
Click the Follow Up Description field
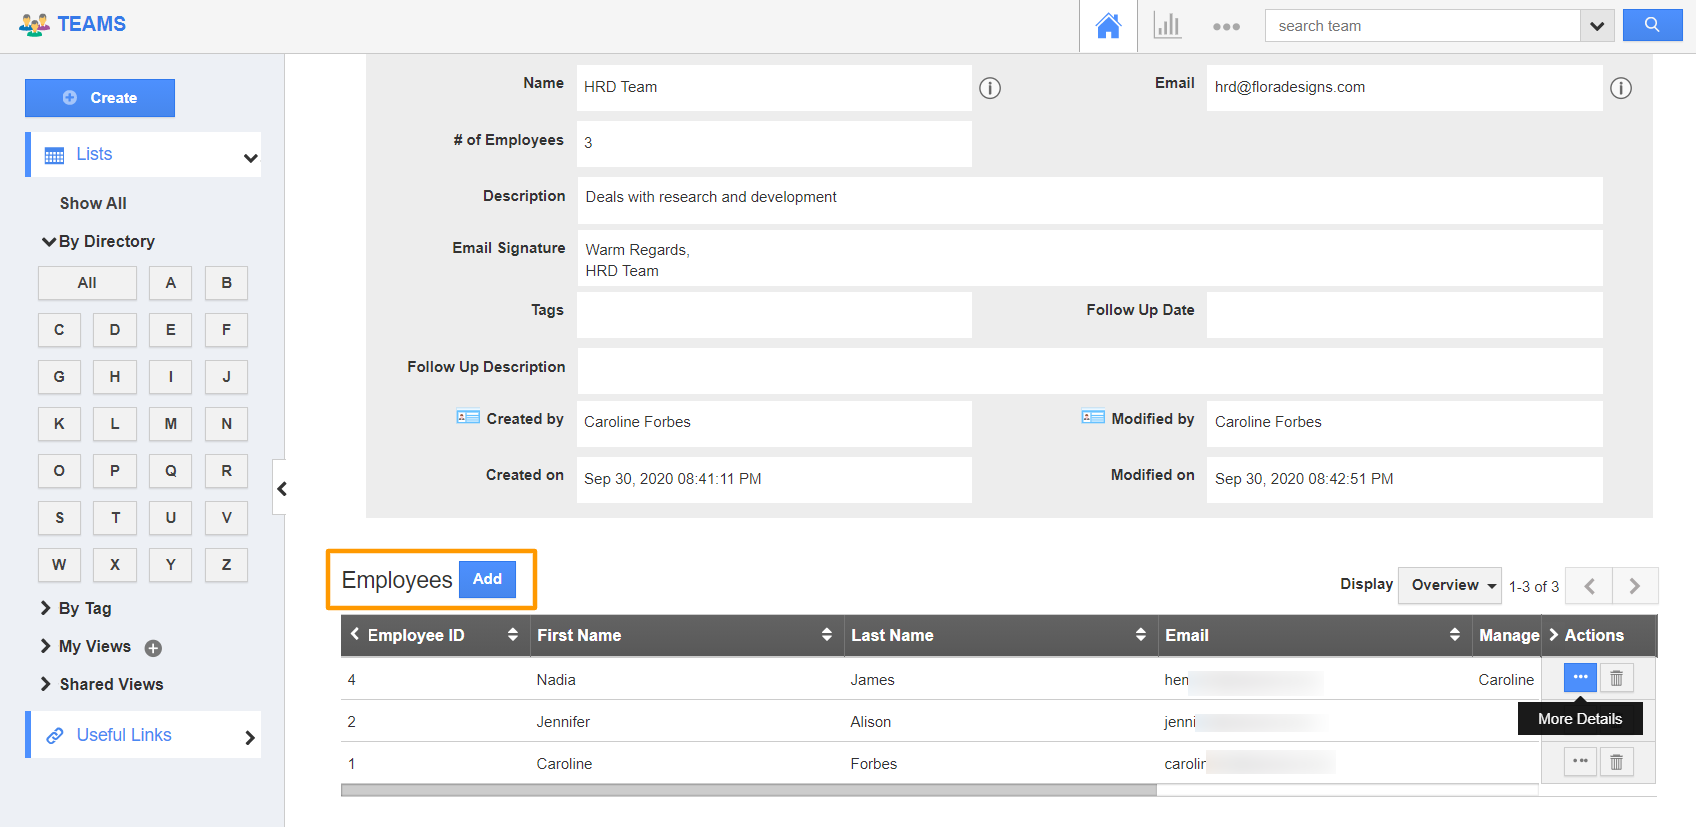point(1090,371)
